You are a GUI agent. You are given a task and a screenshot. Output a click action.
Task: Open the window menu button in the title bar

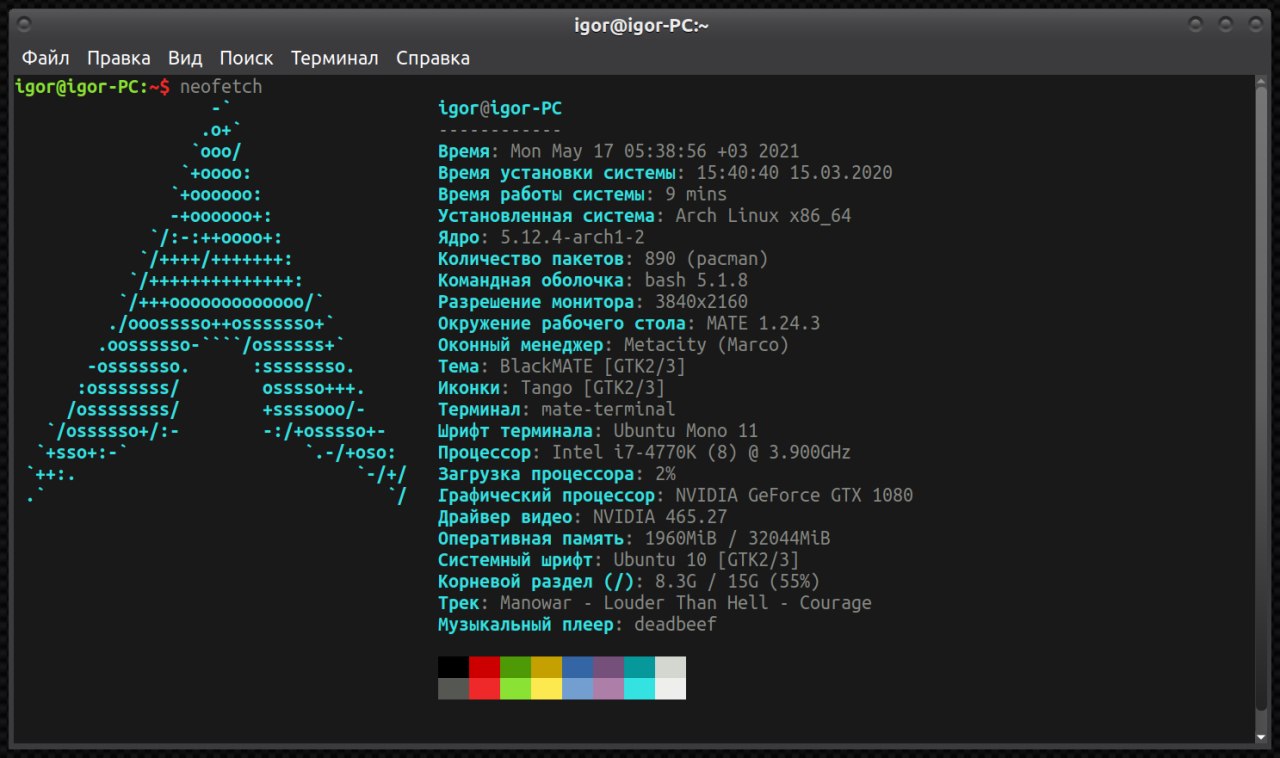[x=25, y=23]
